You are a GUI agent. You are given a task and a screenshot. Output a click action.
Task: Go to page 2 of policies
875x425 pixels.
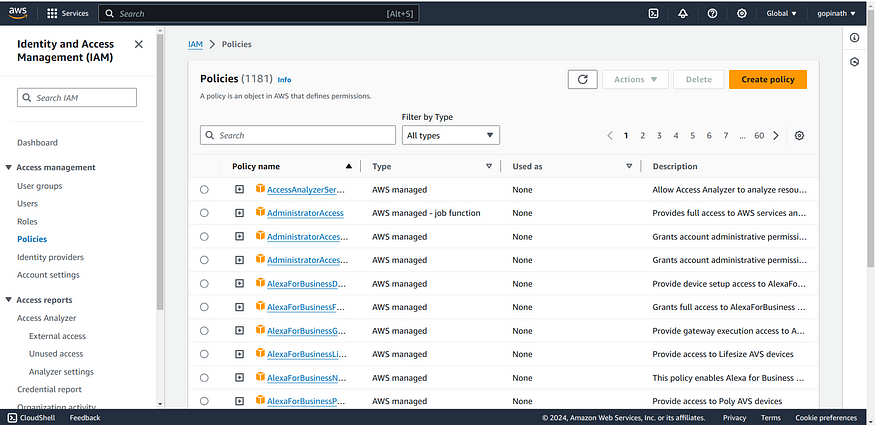coord(643,136)
